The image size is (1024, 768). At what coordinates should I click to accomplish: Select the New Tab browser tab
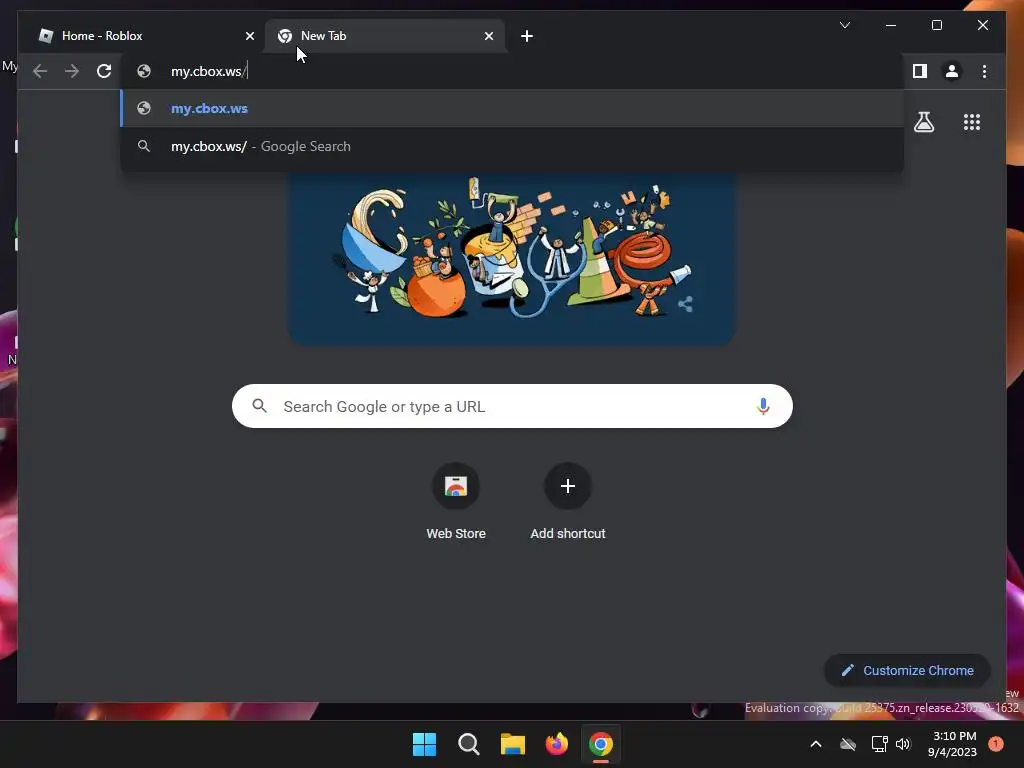pos(384,36)
